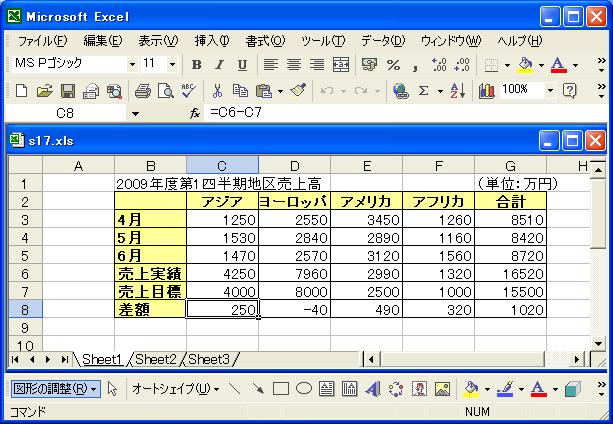Paste clipboard contents
This screenshot has width=613, height=424.
(x=263, y=91)
